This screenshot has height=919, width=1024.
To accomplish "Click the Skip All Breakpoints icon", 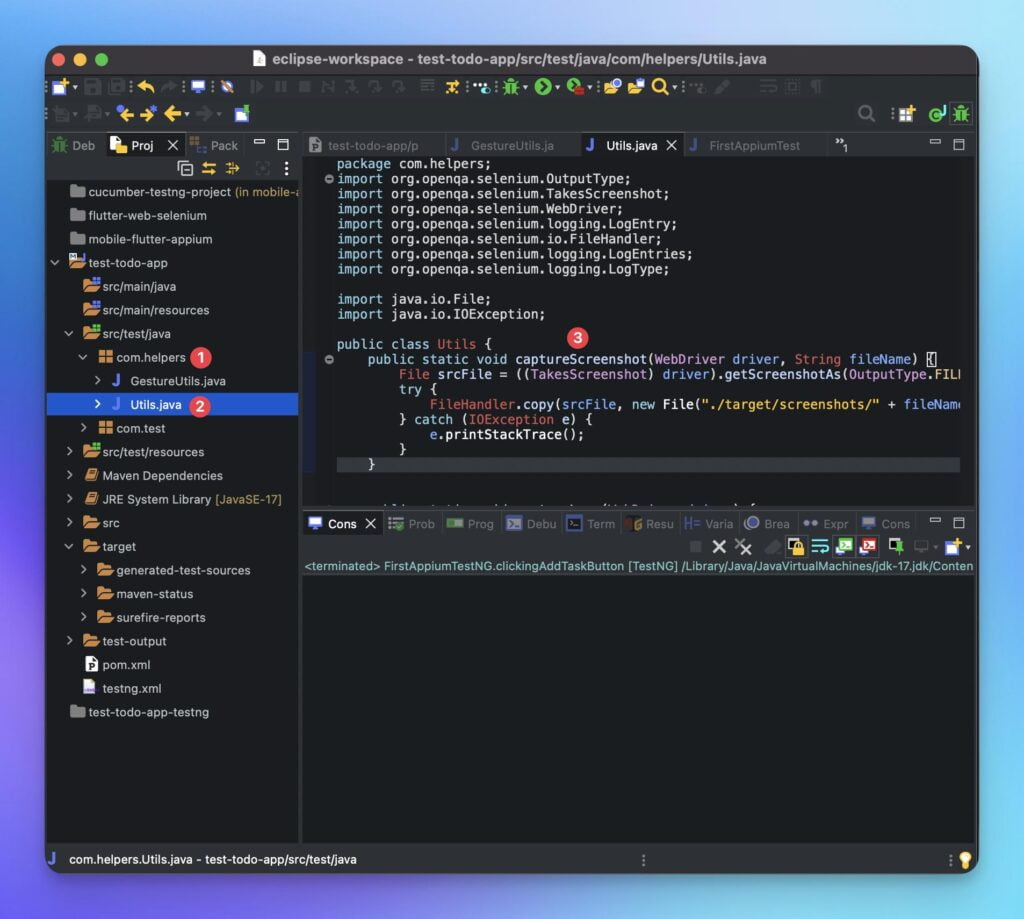I will click(227, 86).
